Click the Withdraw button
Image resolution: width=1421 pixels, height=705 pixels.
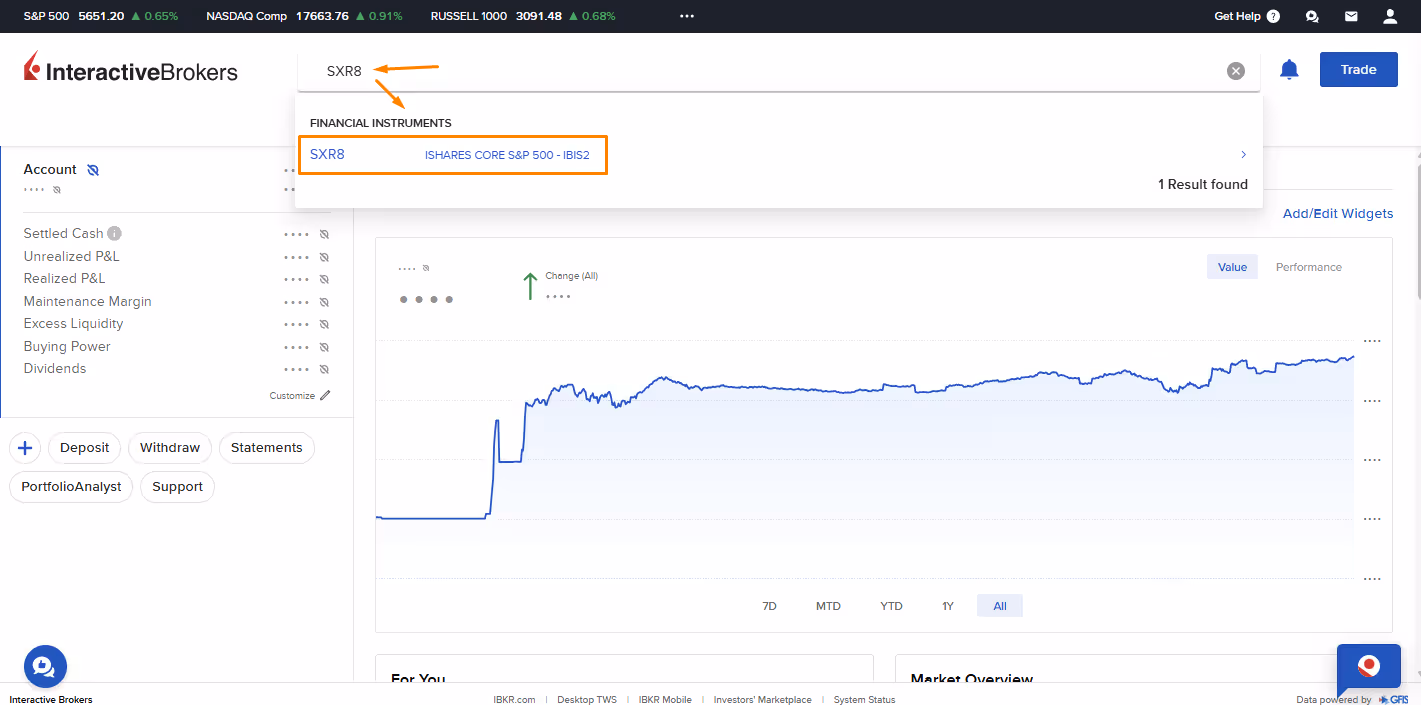pyautogui.click(x=170, y=448)
